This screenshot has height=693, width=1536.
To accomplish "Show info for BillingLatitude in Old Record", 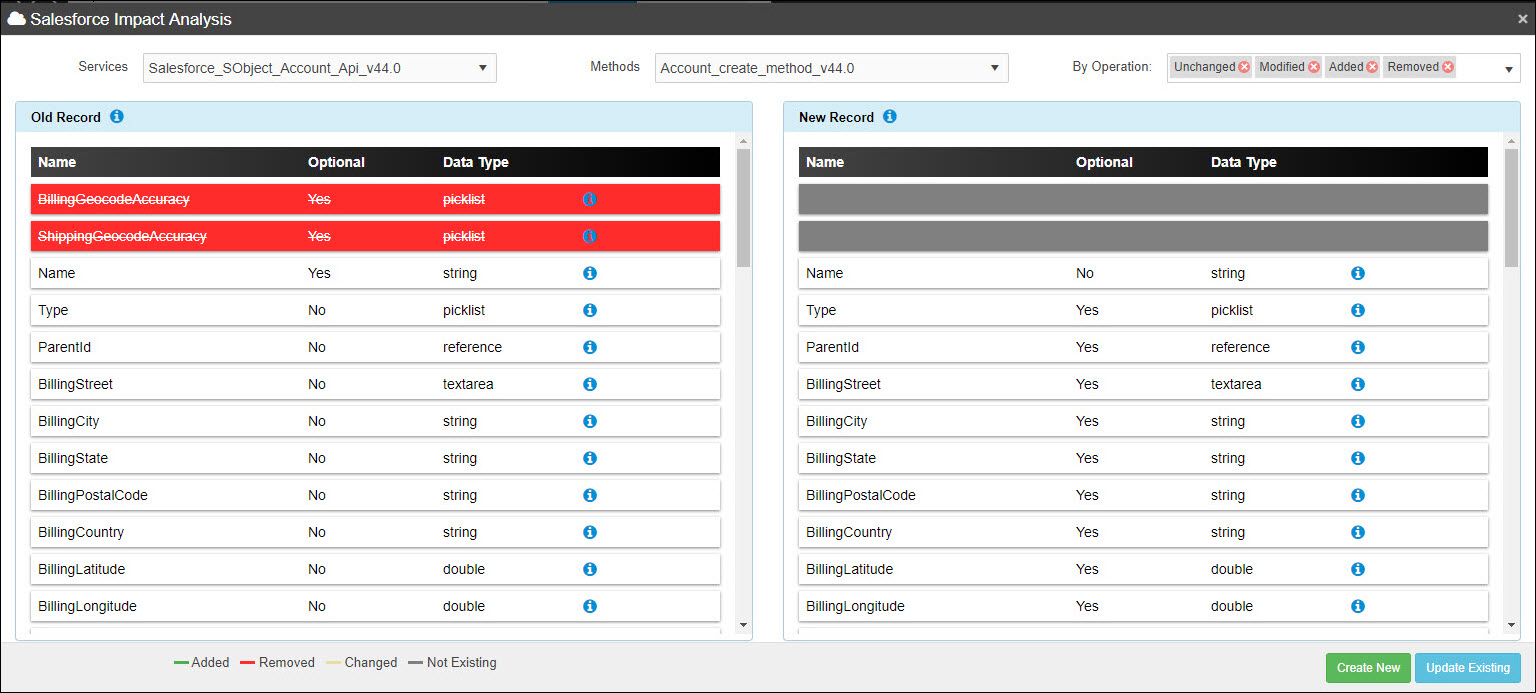I will pos(590,569).
